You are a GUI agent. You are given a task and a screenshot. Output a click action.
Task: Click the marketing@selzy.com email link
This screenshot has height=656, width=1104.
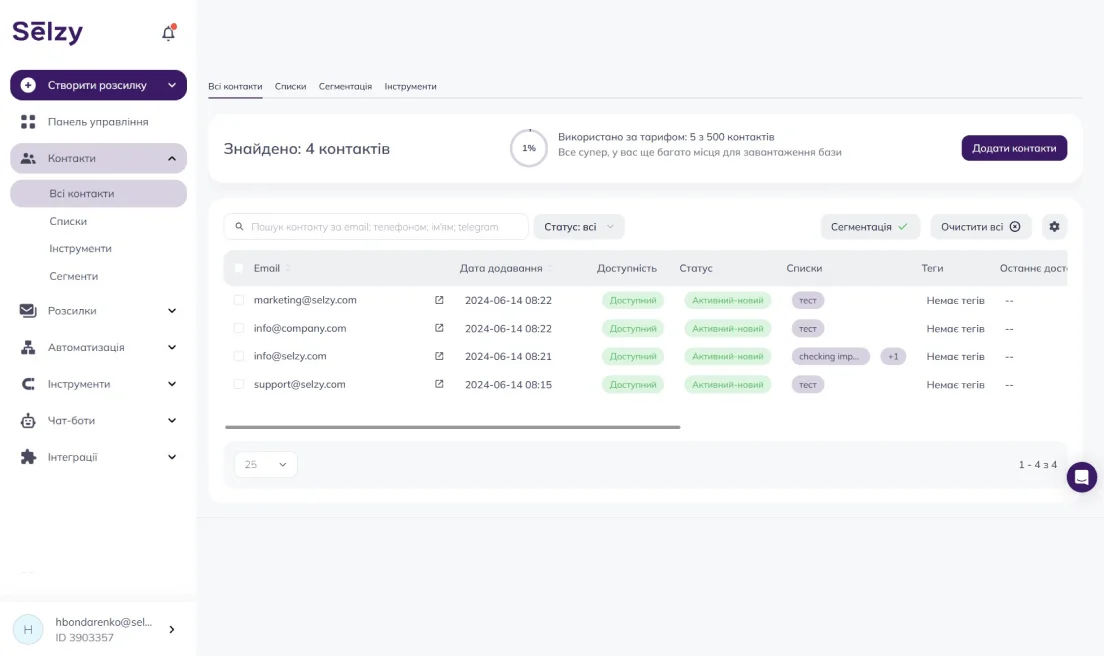click(305, 300)
